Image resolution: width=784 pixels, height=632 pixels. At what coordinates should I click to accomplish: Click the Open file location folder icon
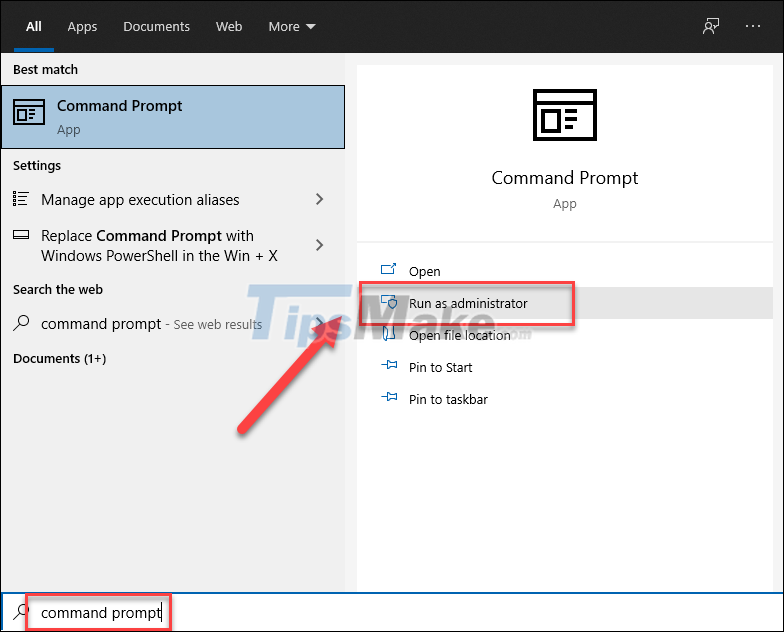pyautogui.click(x=388, y=334)
